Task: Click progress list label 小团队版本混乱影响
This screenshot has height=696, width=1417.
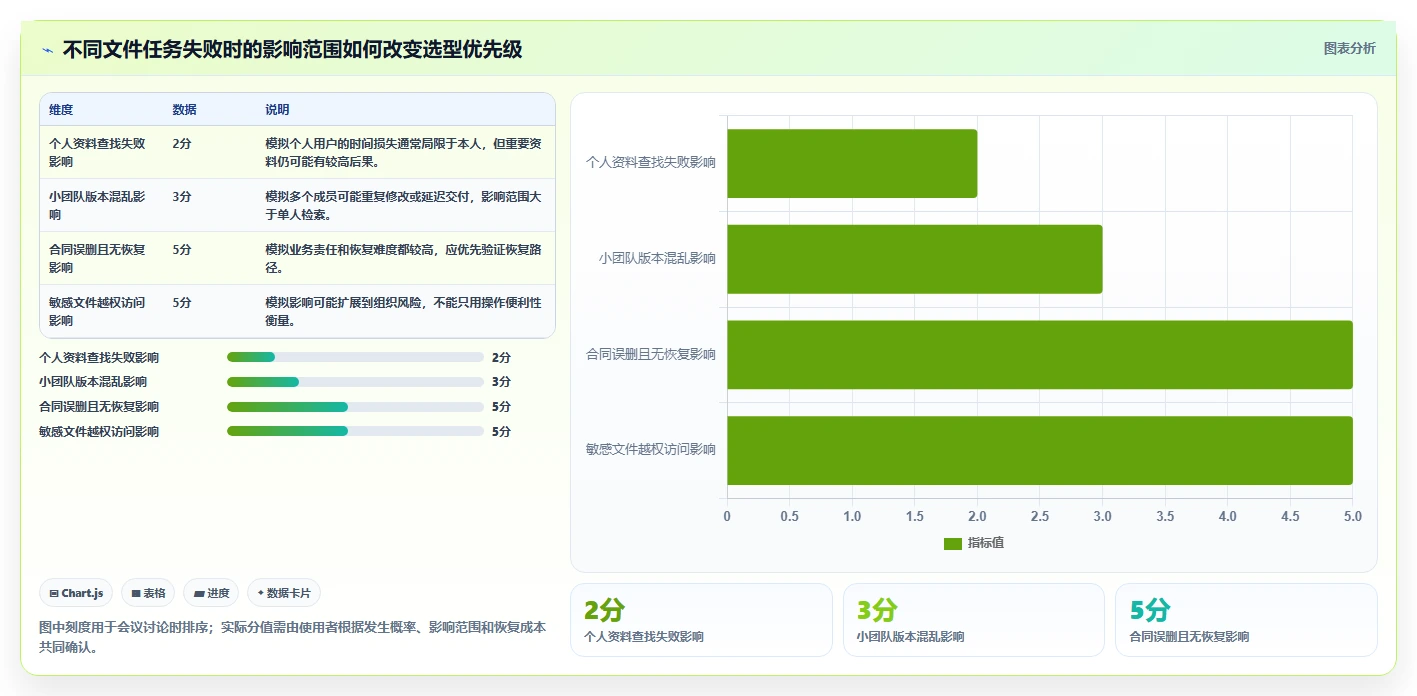Action: pyautogui.click(x=93, y=382)
